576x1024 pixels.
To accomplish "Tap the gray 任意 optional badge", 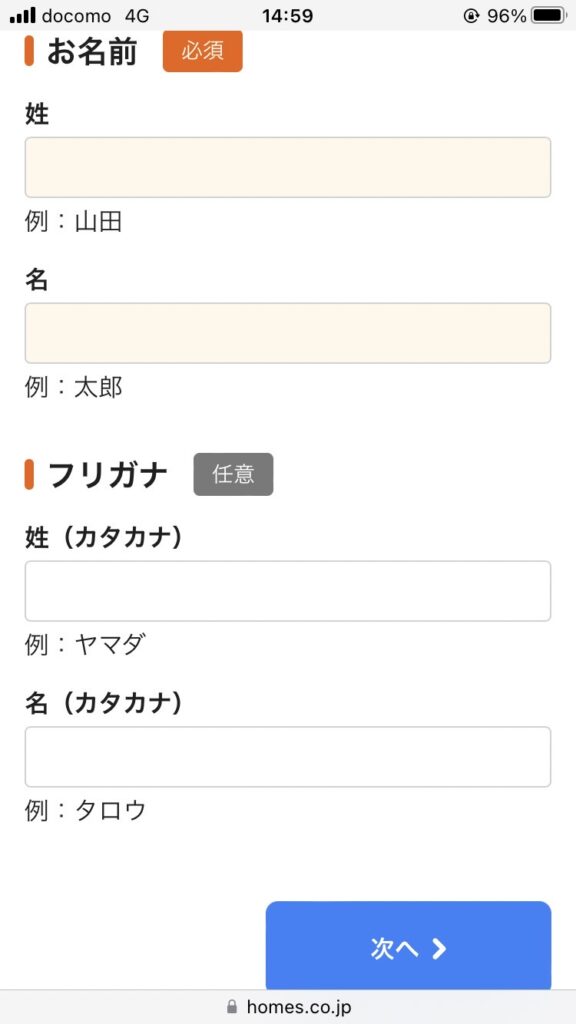I will coord(233,474).
